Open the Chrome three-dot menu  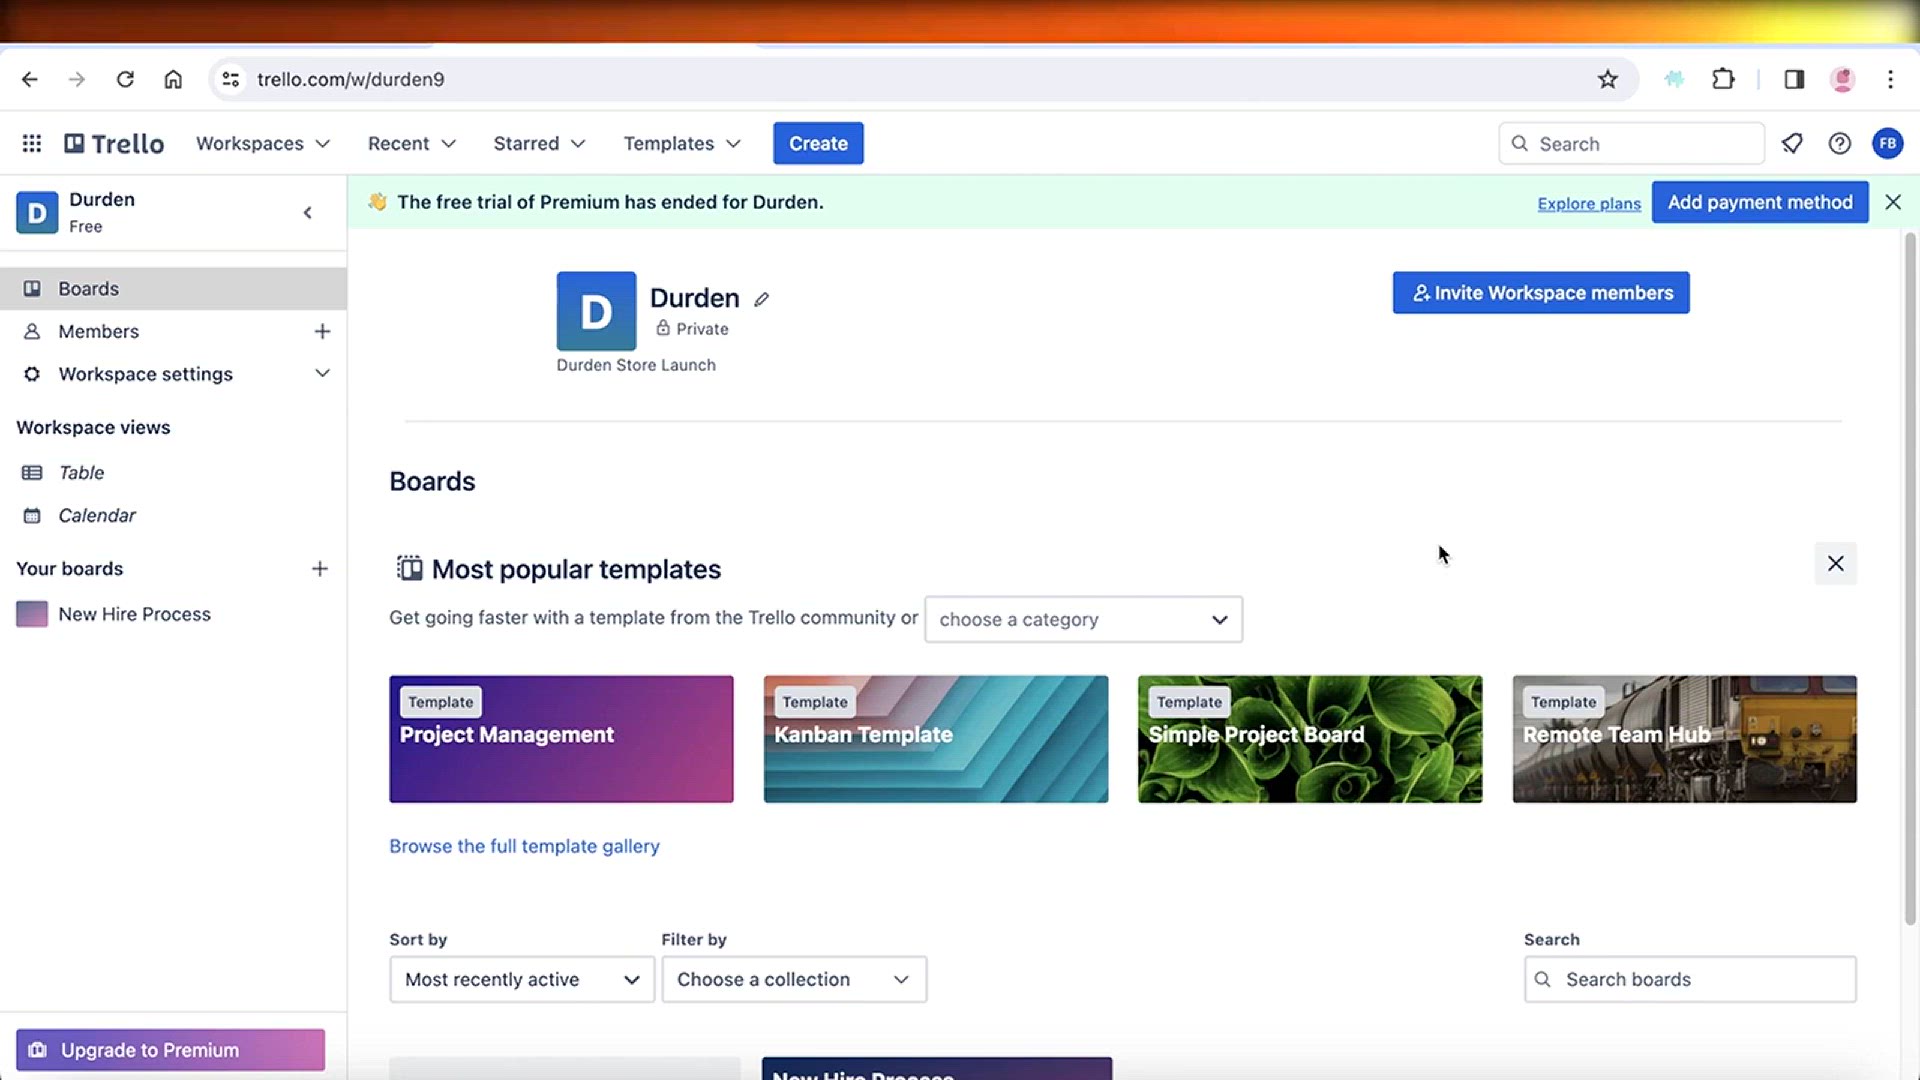click(1890, 79)
